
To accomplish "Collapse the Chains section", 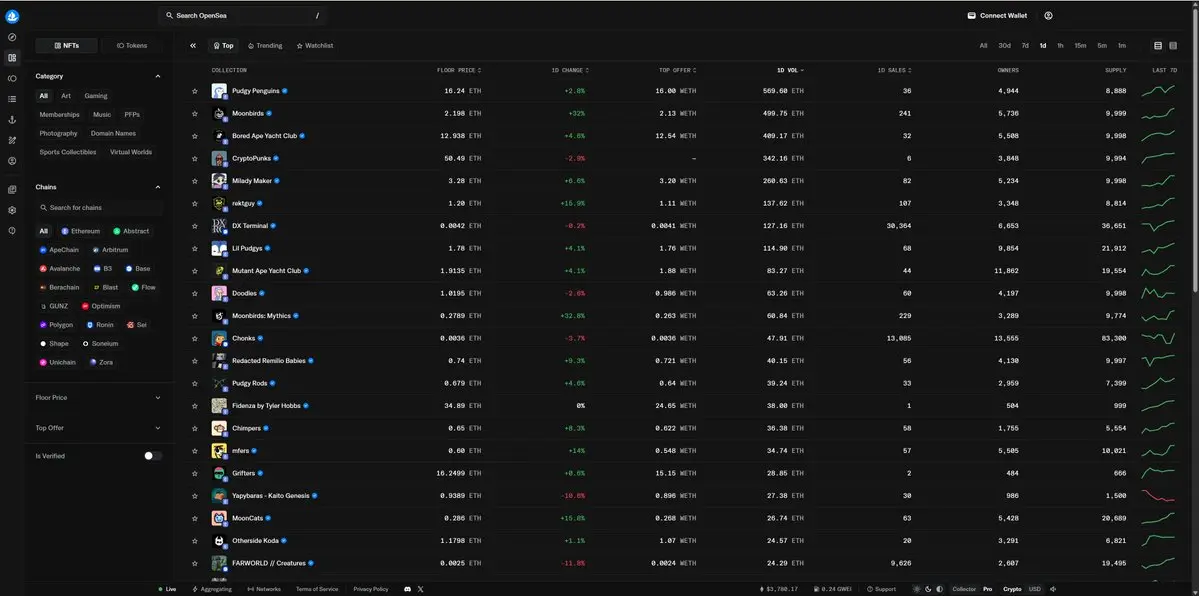I will pyautogui.click(x=158, y=187).
